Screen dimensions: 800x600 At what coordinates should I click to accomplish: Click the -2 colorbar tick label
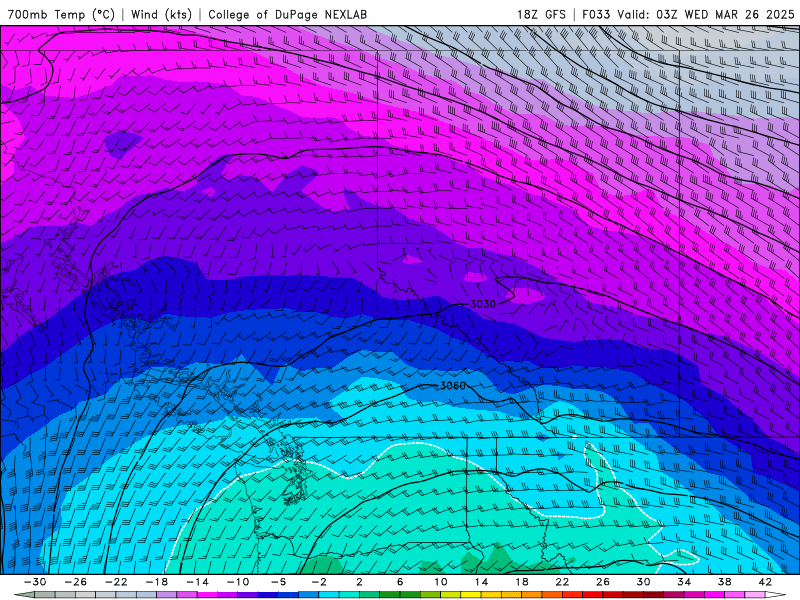click(319, 582)
